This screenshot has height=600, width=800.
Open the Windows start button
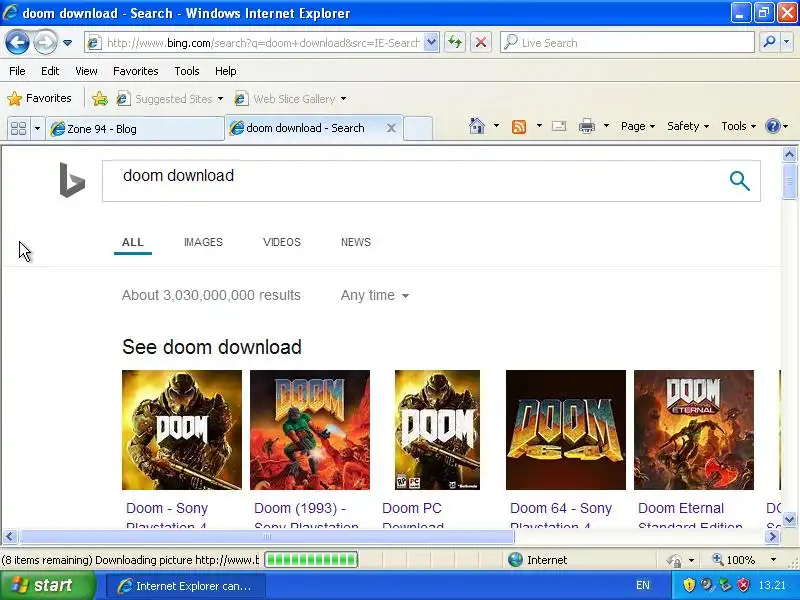click(x=47, y=585)
